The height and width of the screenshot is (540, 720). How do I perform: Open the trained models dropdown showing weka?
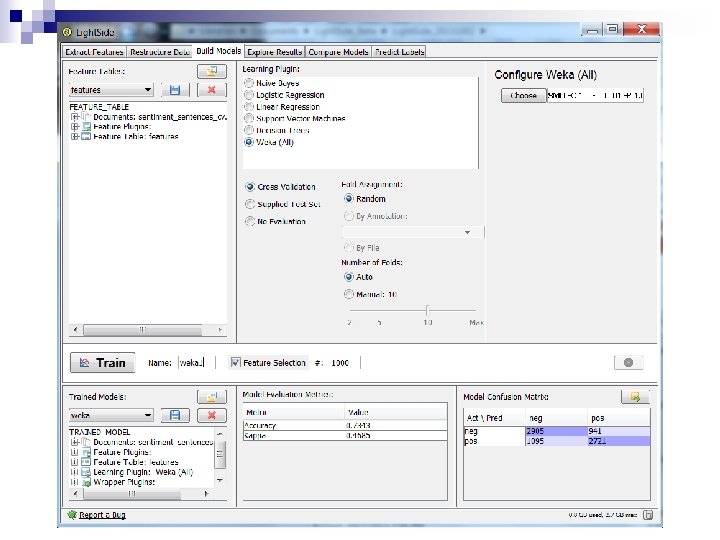(x=111, y=416)
